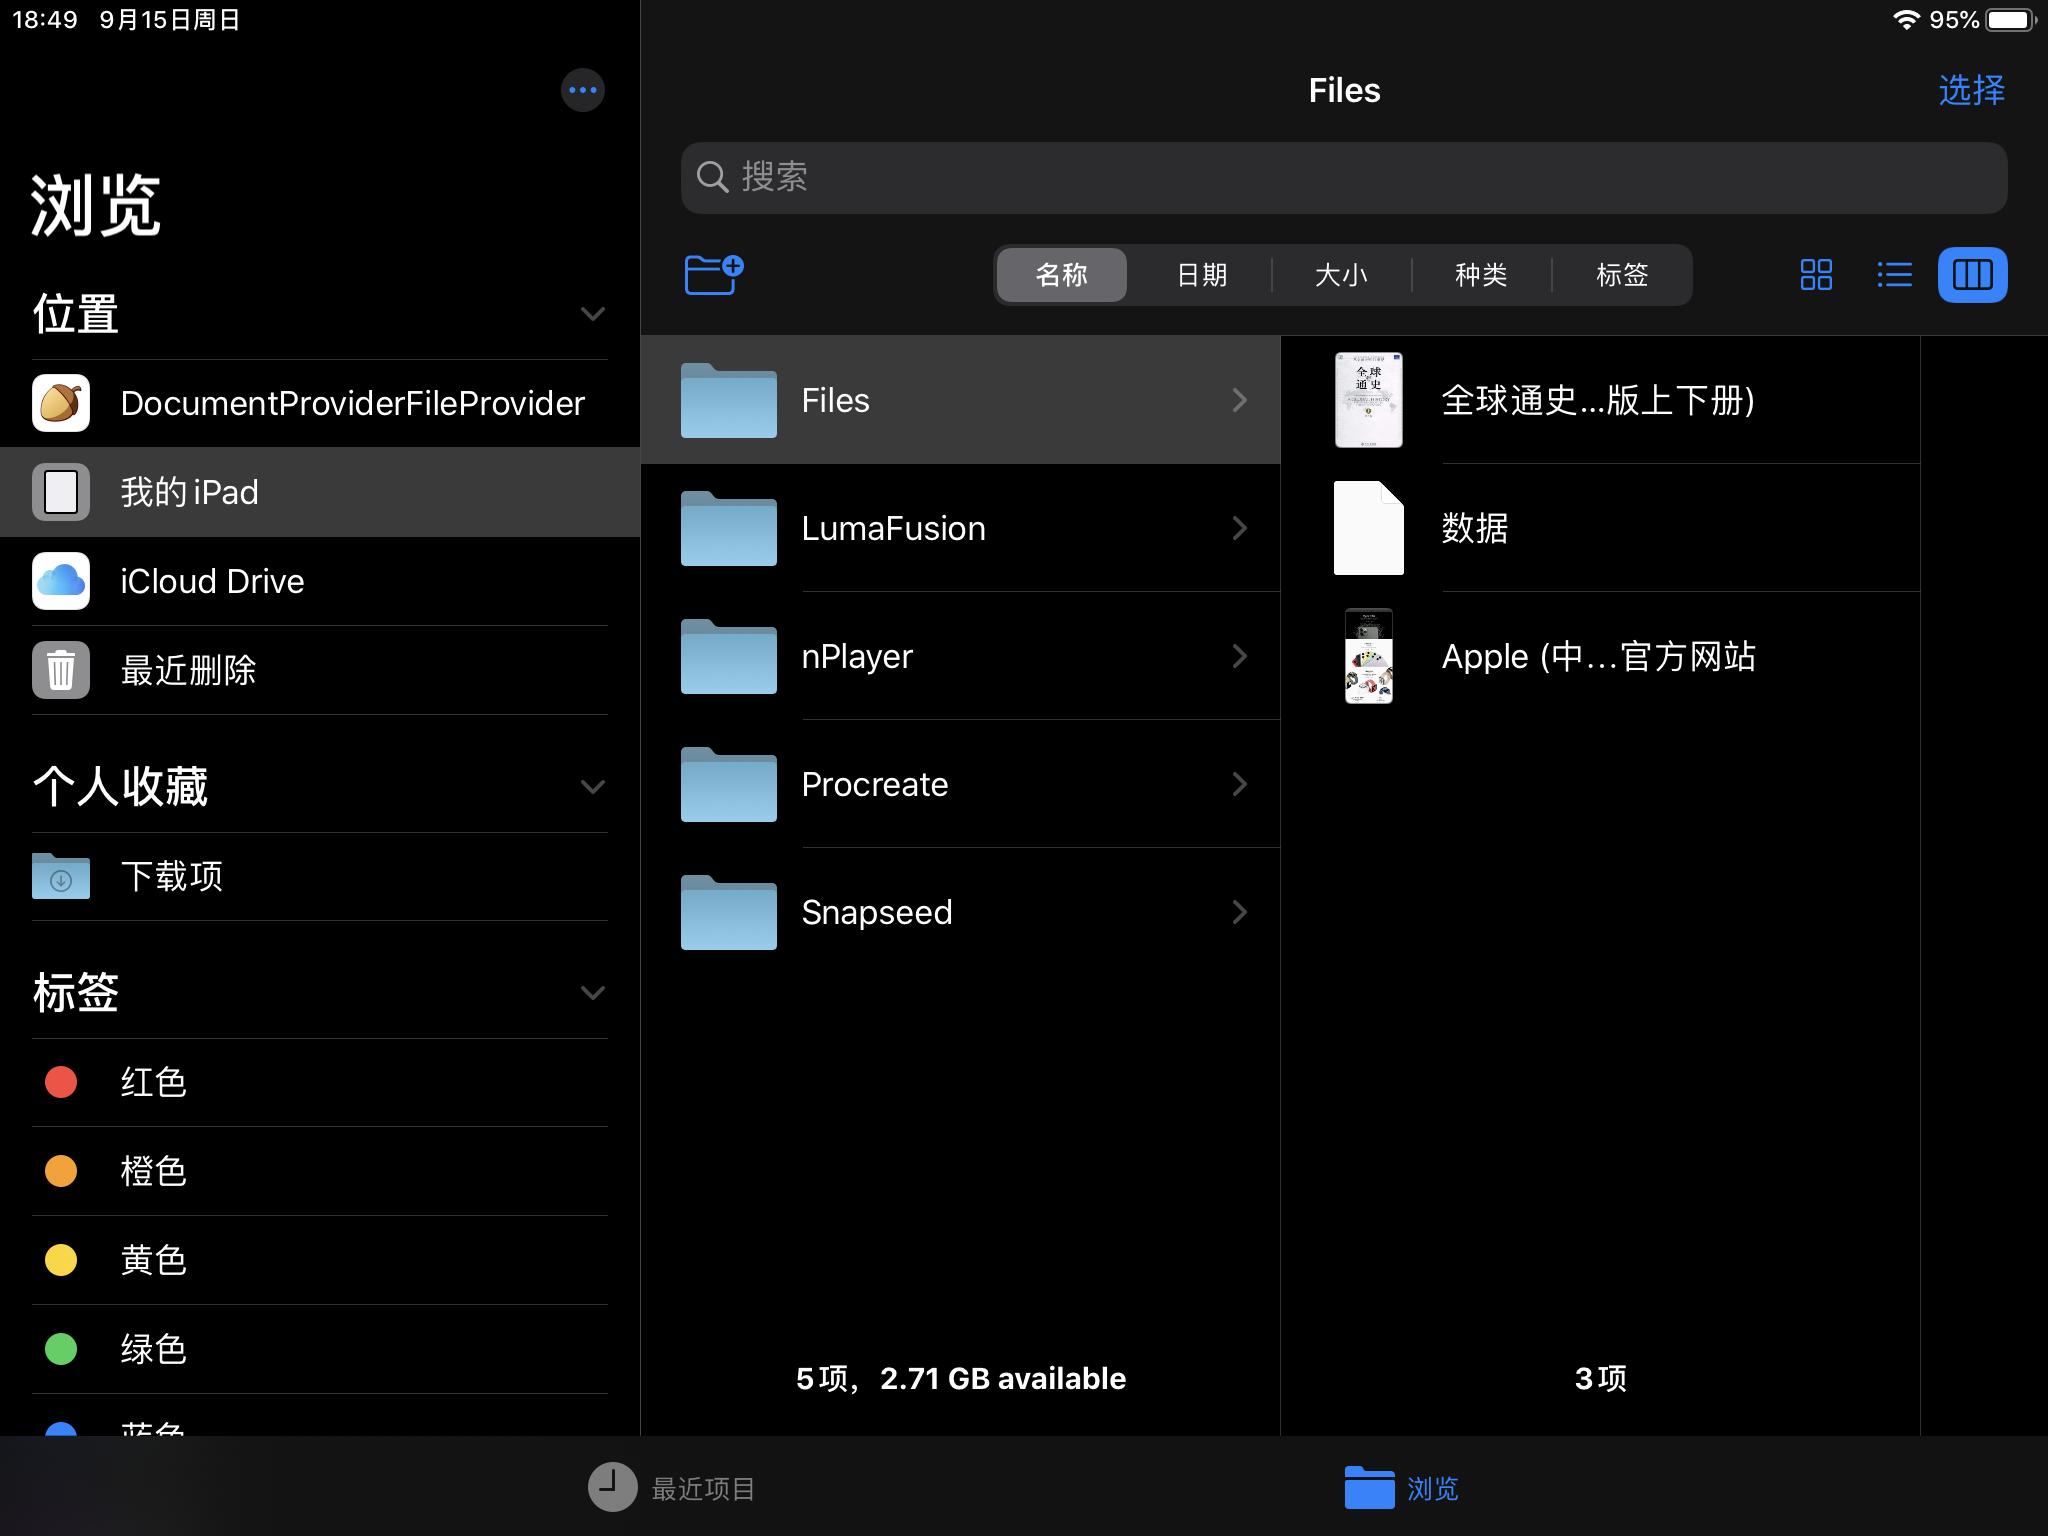Image resolution: width=2048 pixels, height=1536 pixels.
Task: Collapse the 标签 section
Action: 592,993
